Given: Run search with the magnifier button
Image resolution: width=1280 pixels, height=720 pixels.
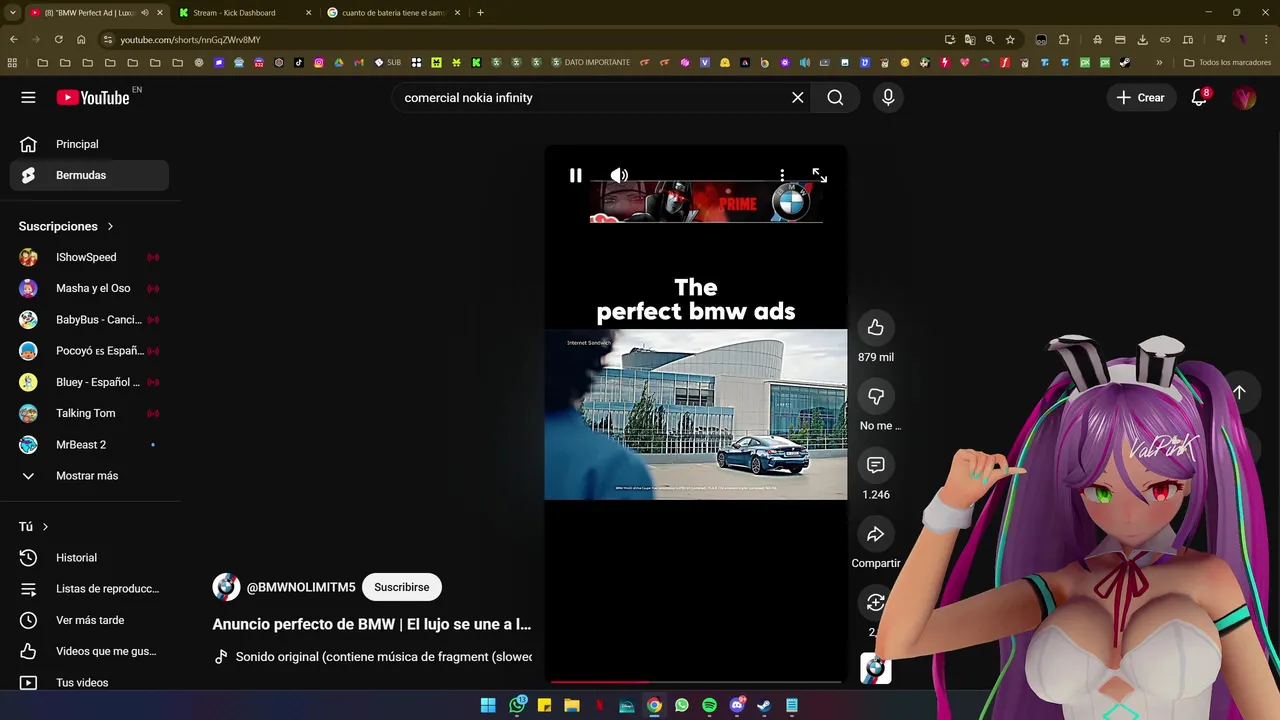Looking at the screenshot, I should click(836, 97).
